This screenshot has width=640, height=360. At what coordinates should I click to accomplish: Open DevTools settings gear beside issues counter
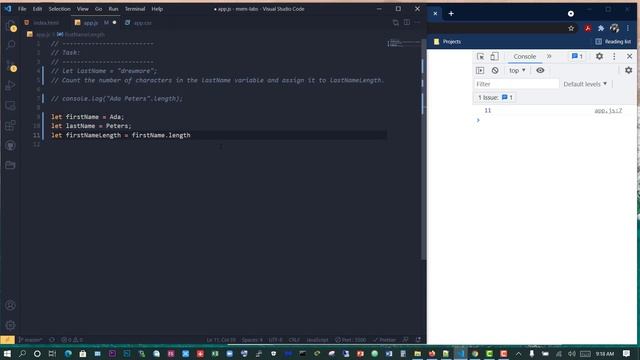tap(599, 56)
